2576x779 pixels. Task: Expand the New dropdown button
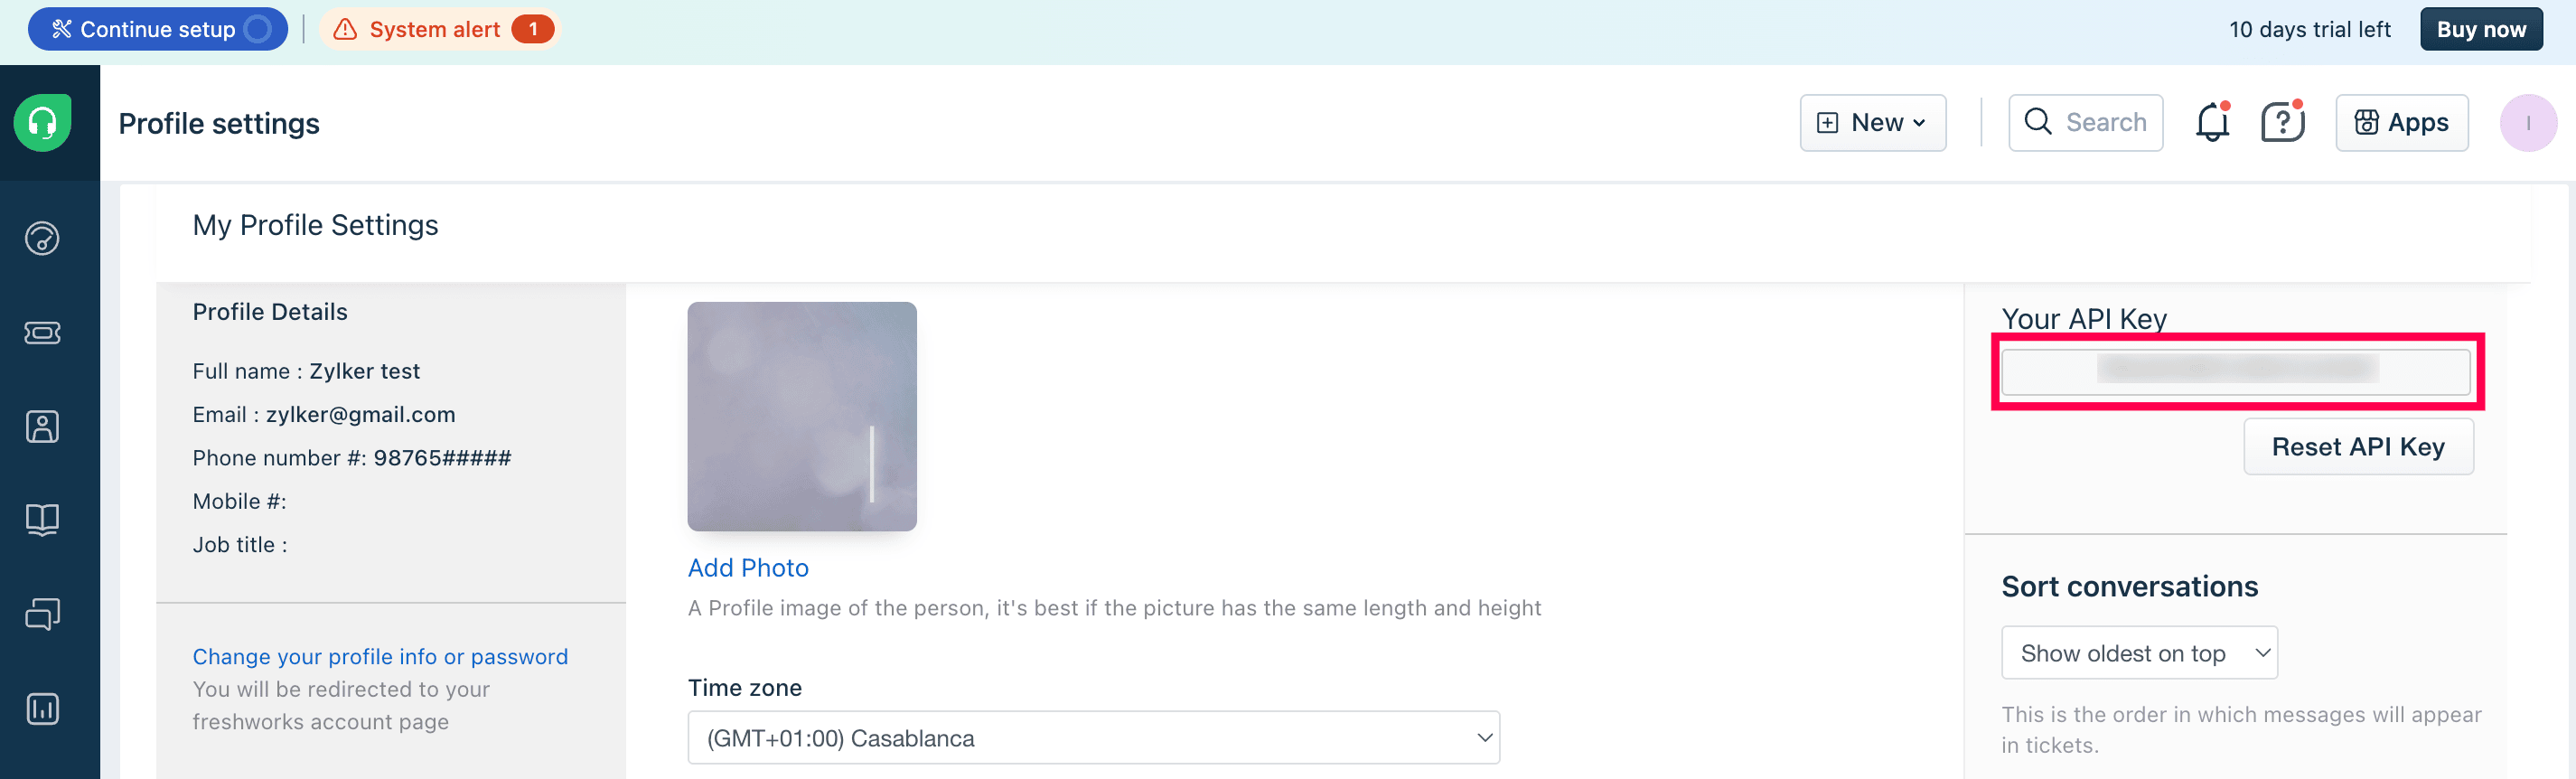coord(1872,123)
